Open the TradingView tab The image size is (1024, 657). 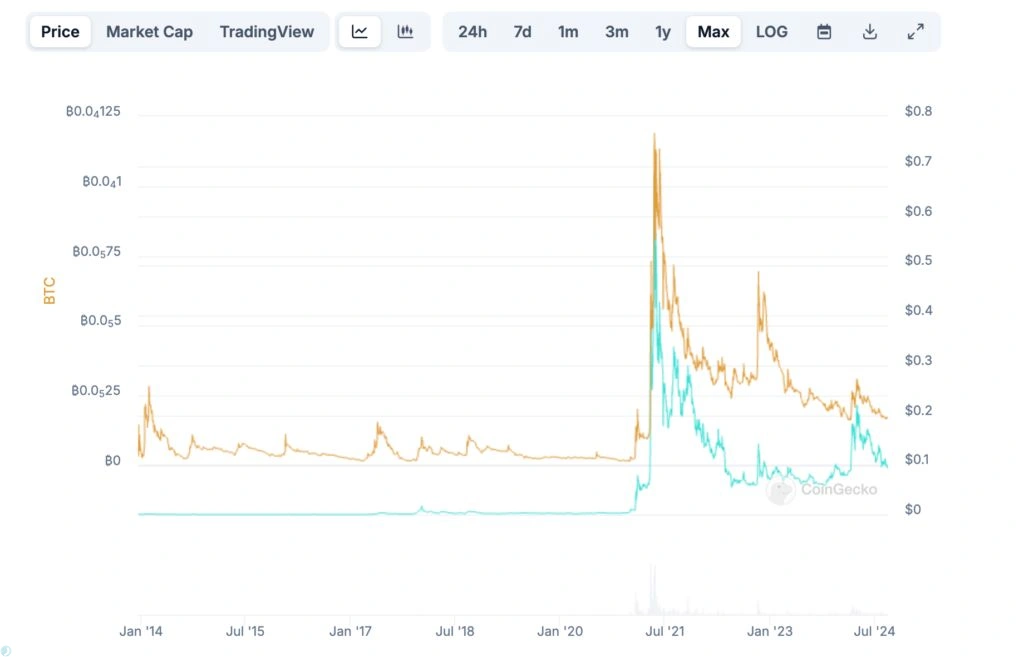click(267, 31)
